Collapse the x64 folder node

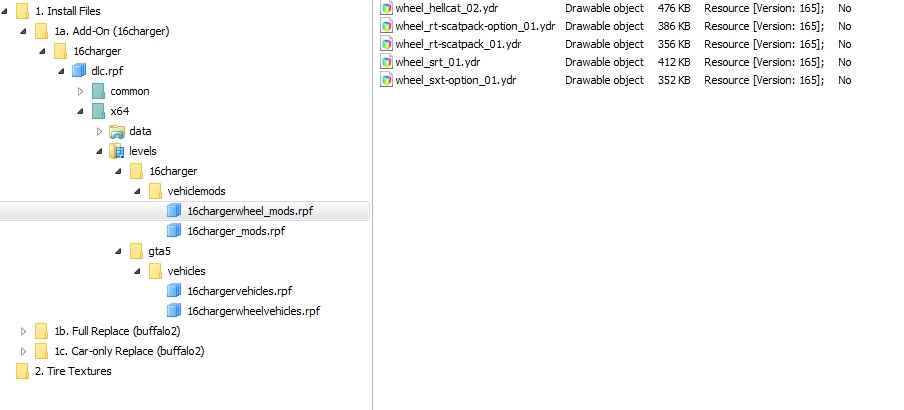tap(81, 111)
